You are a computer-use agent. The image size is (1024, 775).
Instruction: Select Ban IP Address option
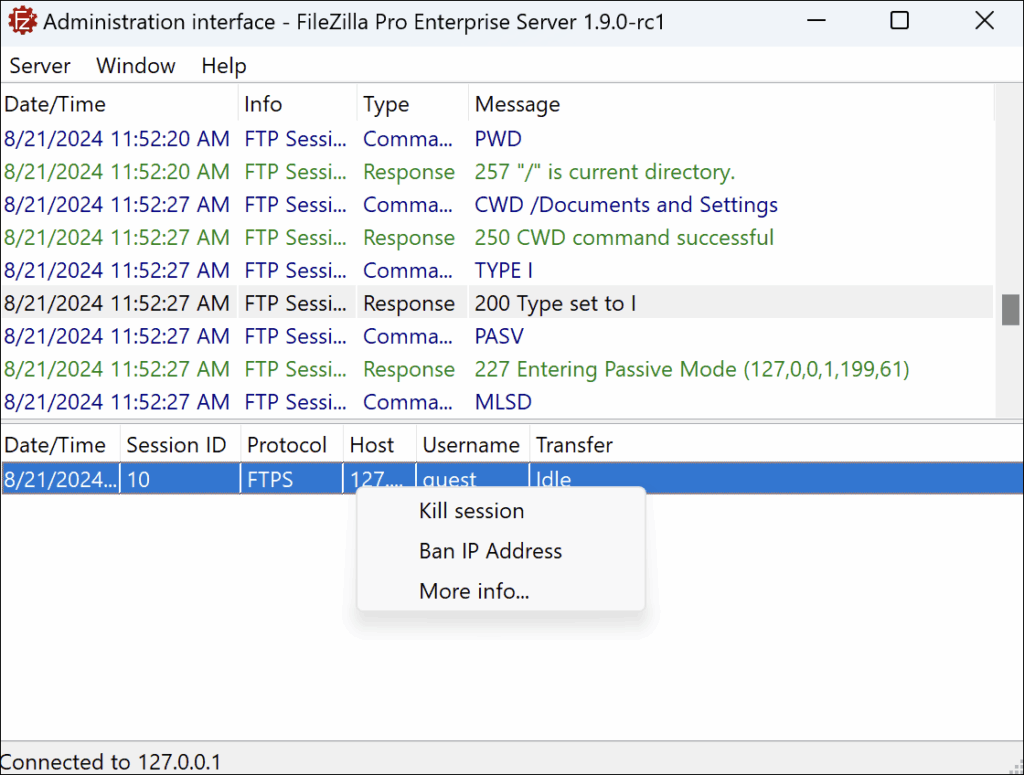490,551
